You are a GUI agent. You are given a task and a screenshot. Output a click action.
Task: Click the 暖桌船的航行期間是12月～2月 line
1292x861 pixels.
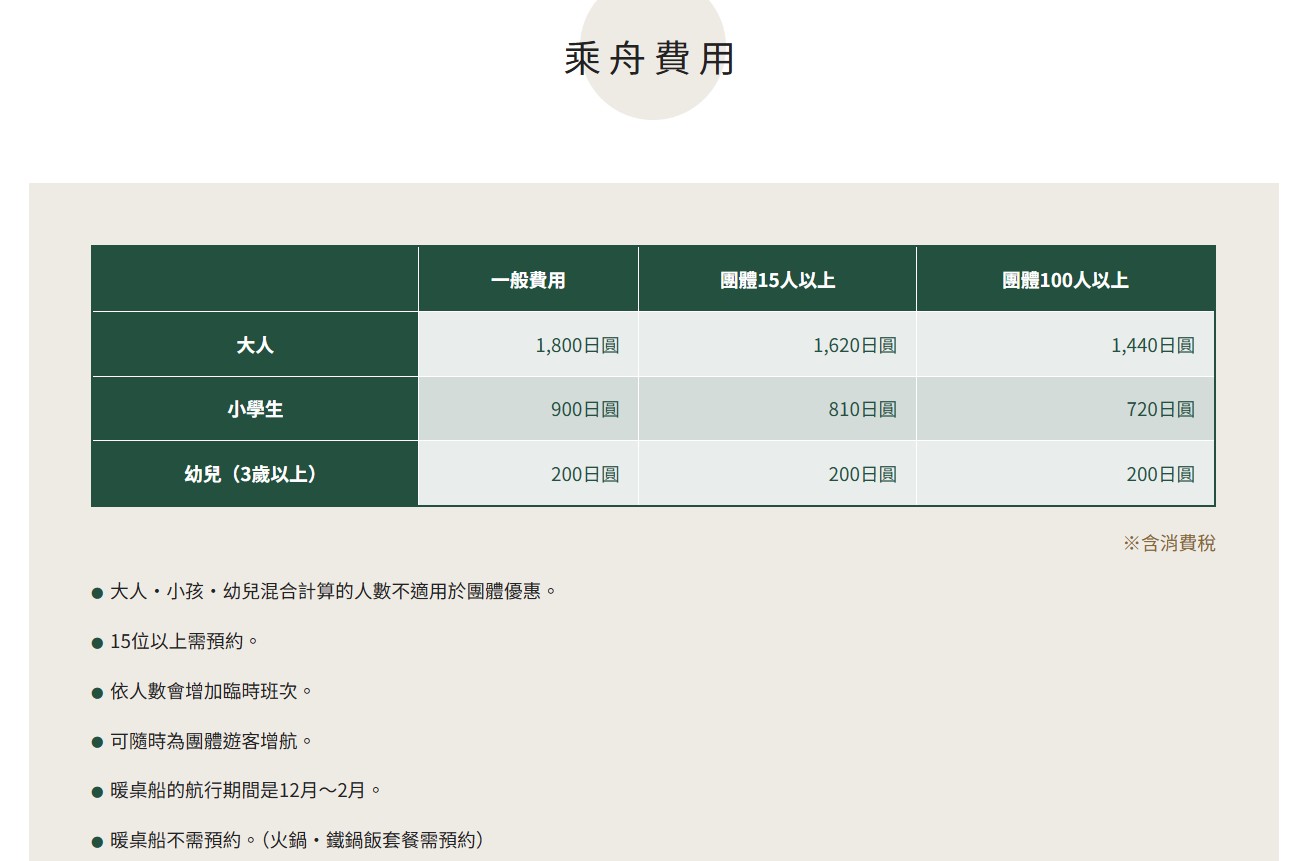pyautogui.click(x=245, y=791)
